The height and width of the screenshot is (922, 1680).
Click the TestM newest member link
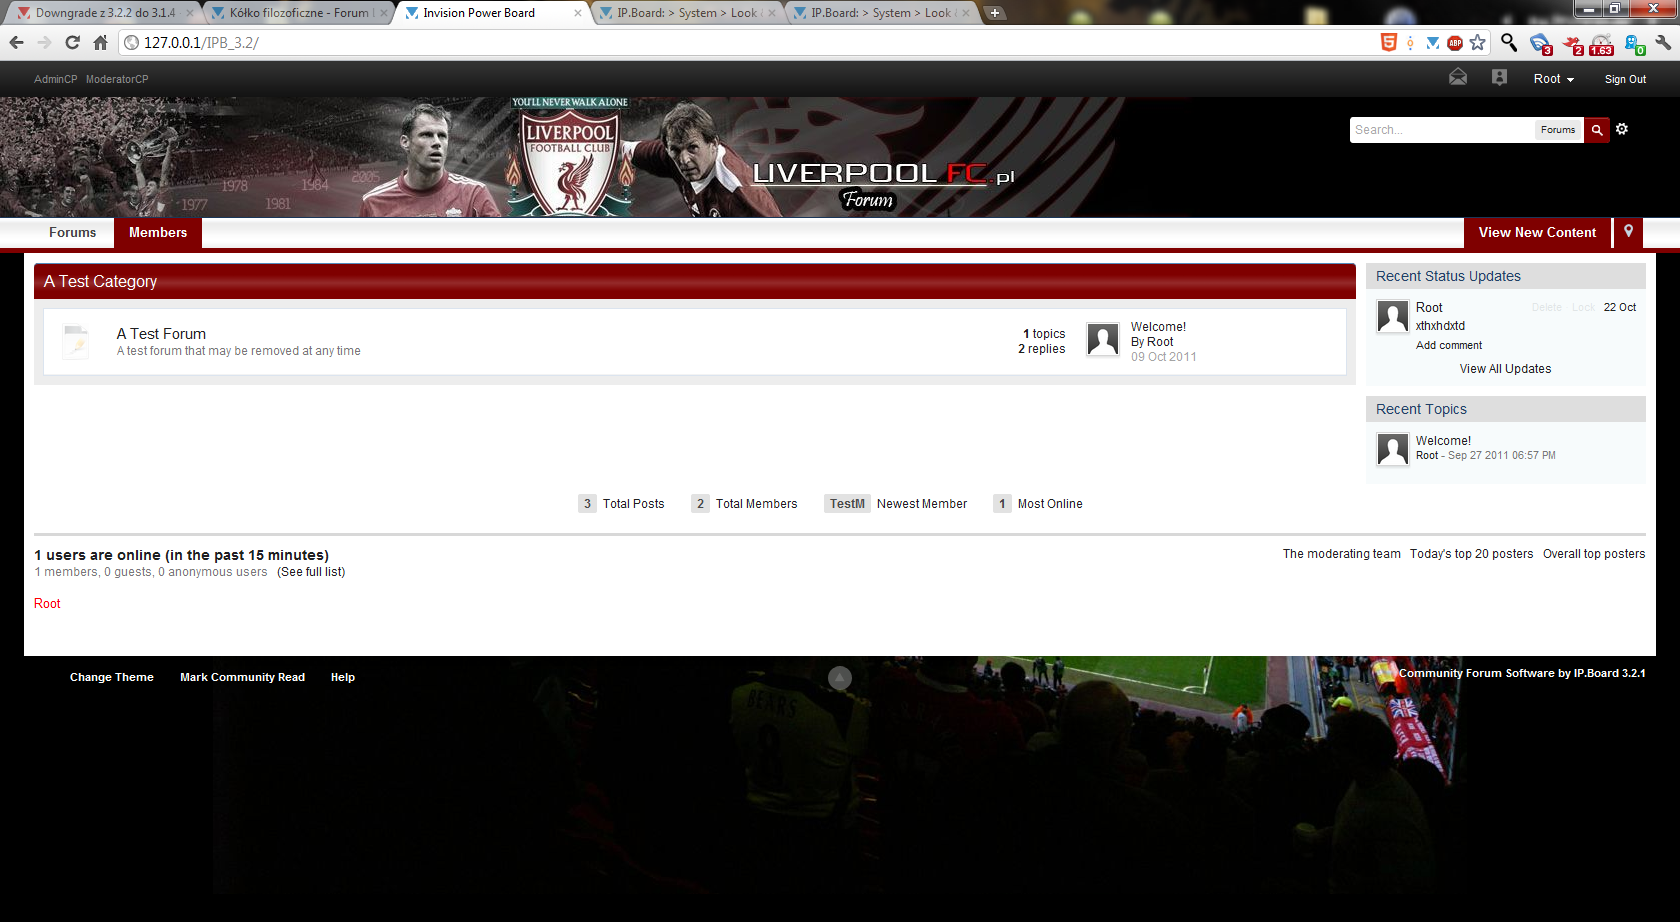coord(847,504)
